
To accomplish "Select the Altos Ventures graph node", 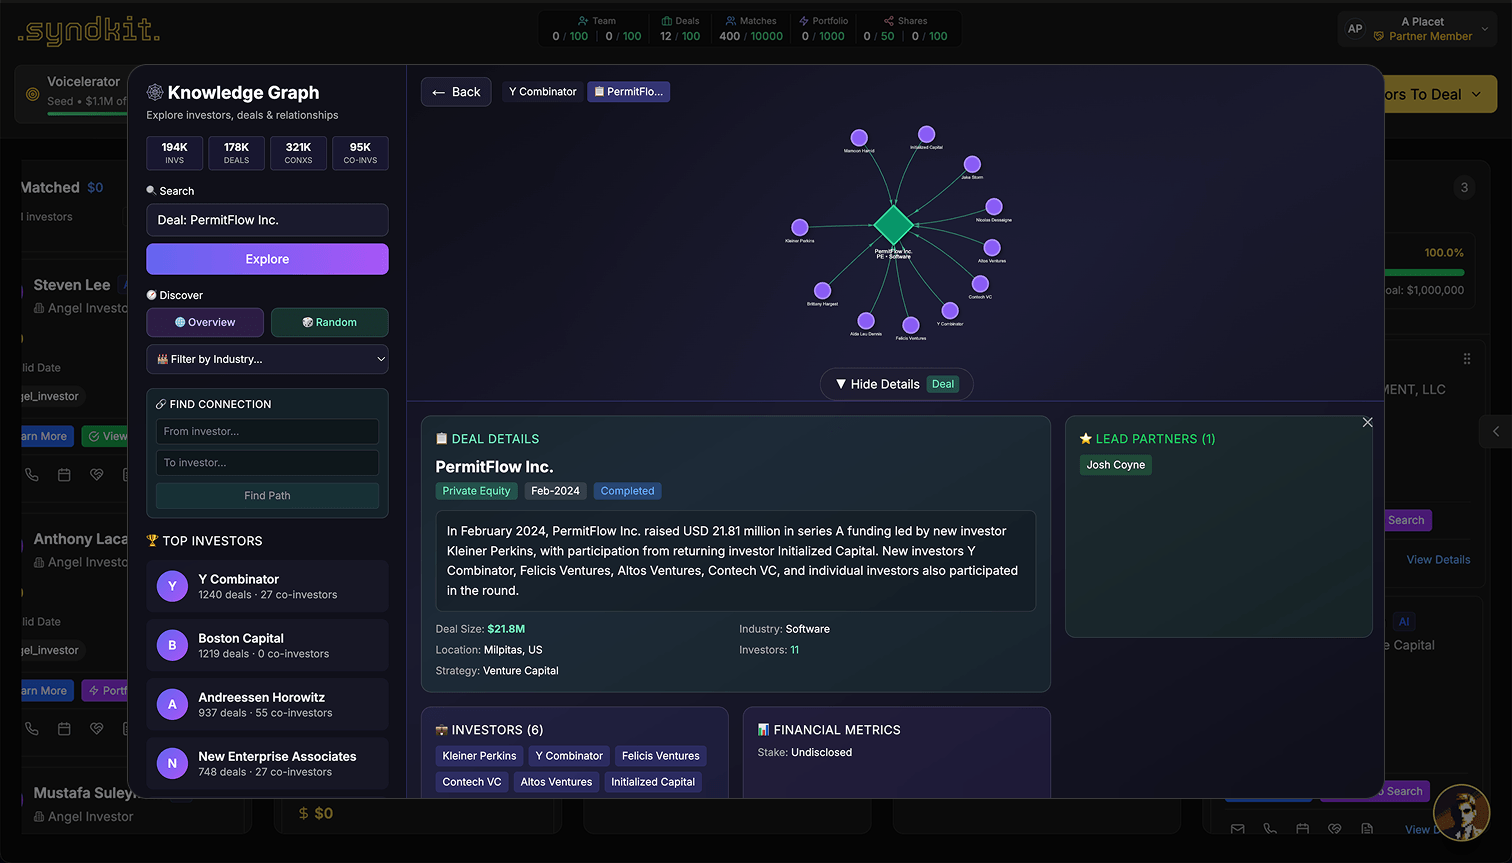I will tap(992, 248).
